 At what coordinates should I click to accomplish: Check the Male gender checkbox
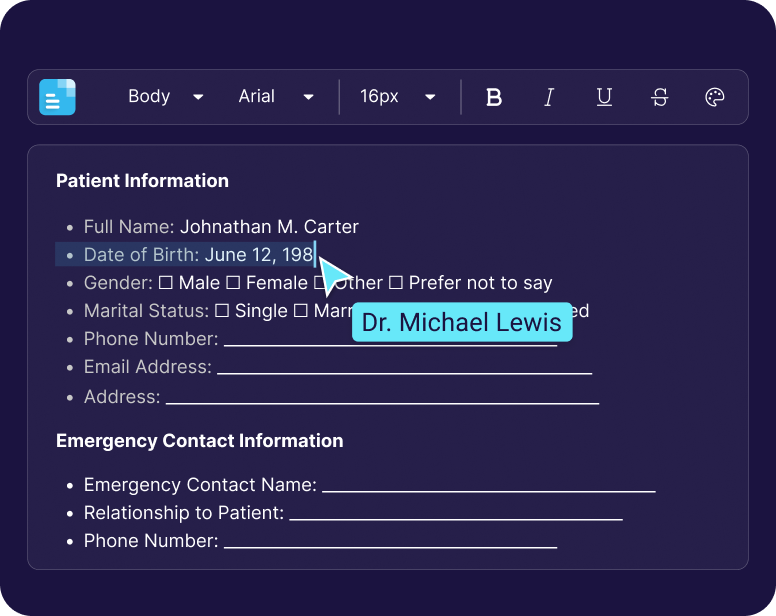pyautogui.click(x=166, y=283)
